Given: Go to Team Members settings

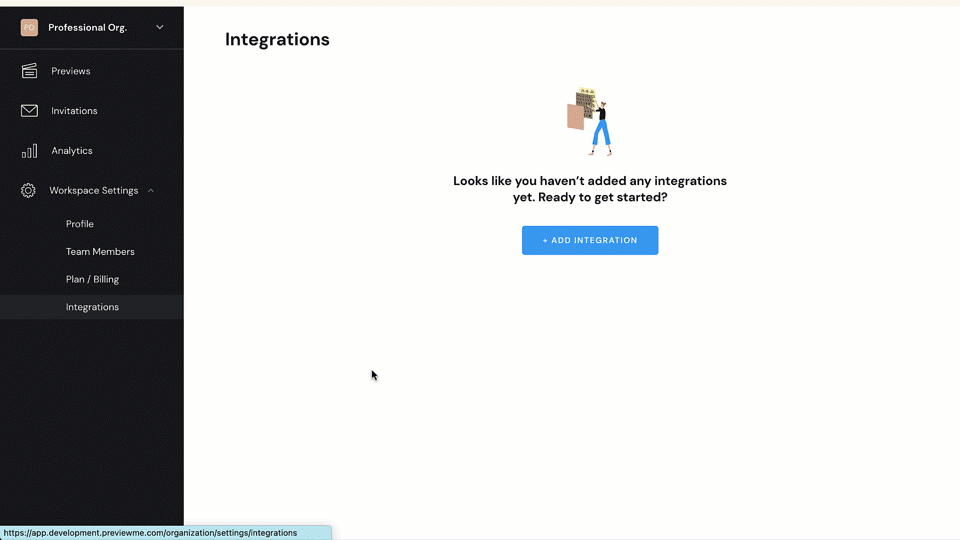Looking at the screenshot, I should 100,252.
